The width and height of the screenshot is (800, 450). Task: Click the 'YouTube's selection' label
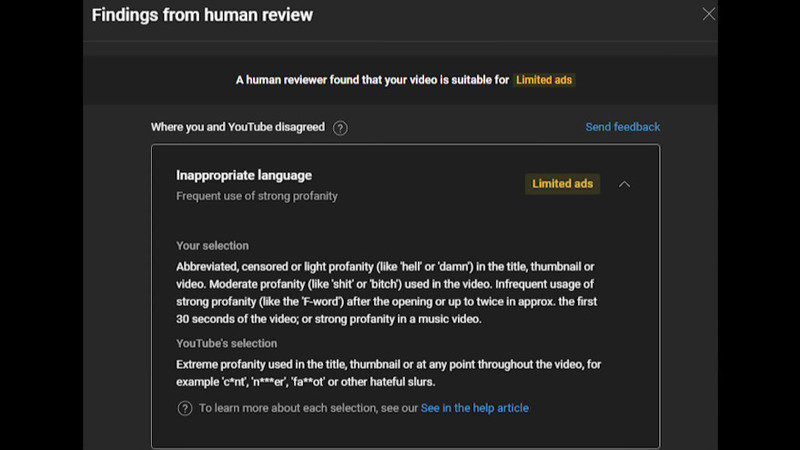click(x=224, y=344)
